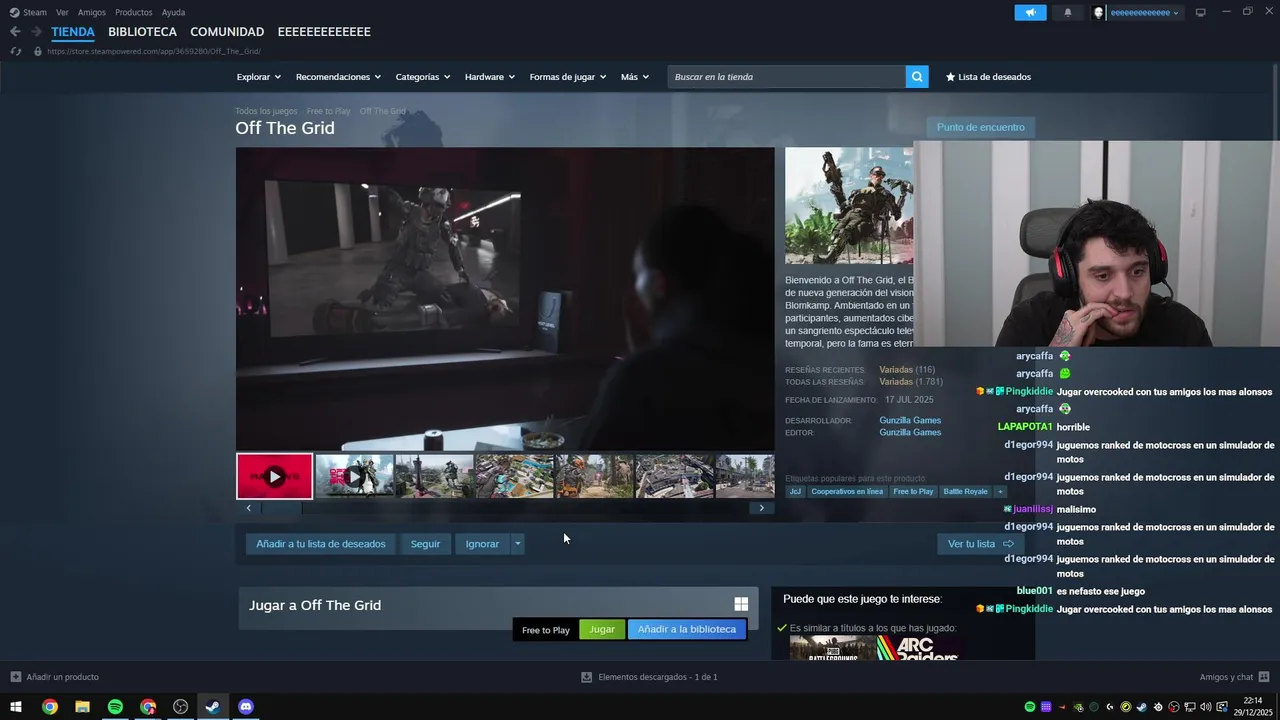Open the Ver menu
The height and width of the screenshot is (720, 1280).
click(62, 13)
